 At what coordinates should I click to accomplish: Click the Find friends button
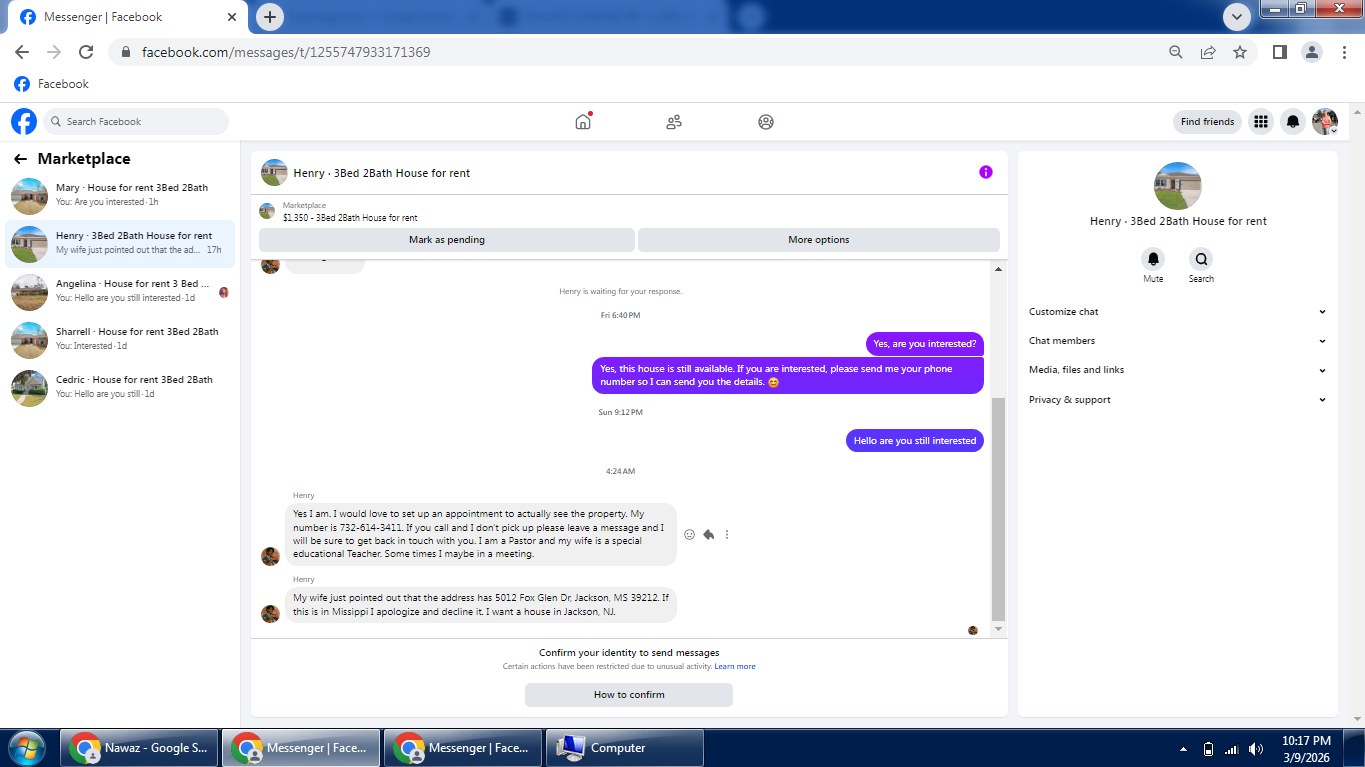pos(1207,122)
